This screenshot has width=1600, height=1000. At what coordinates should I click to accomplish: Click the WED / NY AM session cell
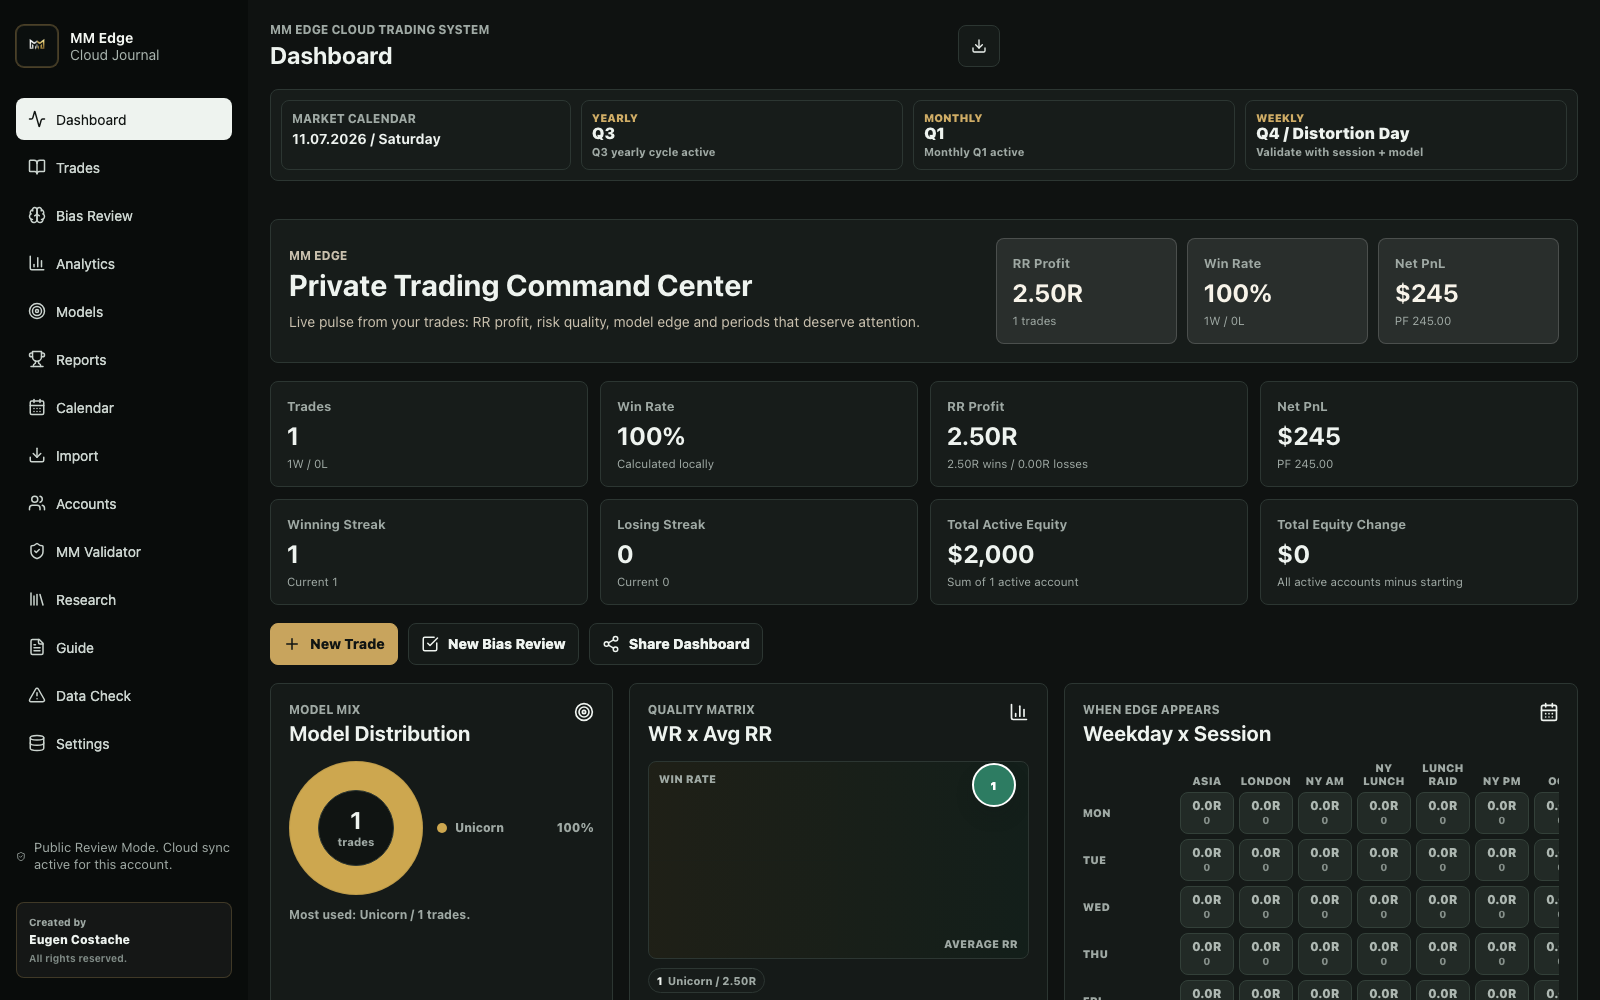click(1325, 907)
